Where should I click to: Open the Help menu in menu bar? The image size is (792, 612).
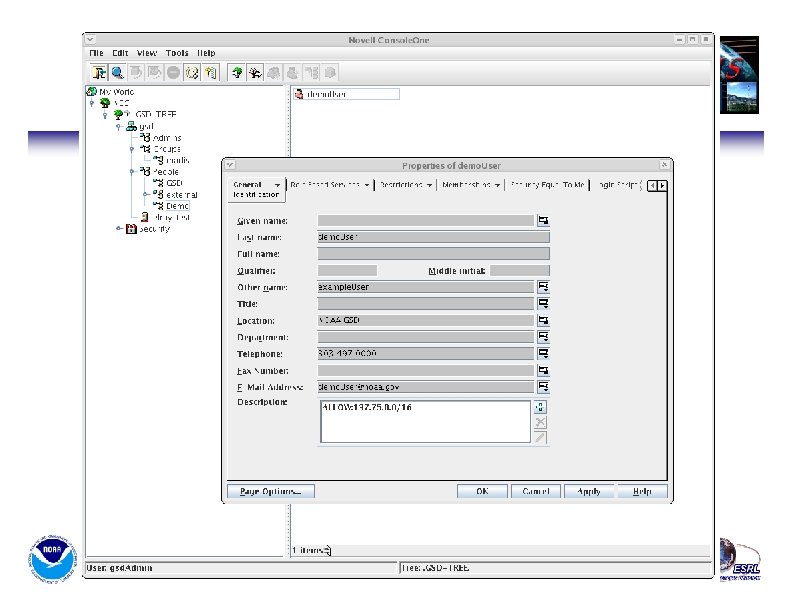206,53
